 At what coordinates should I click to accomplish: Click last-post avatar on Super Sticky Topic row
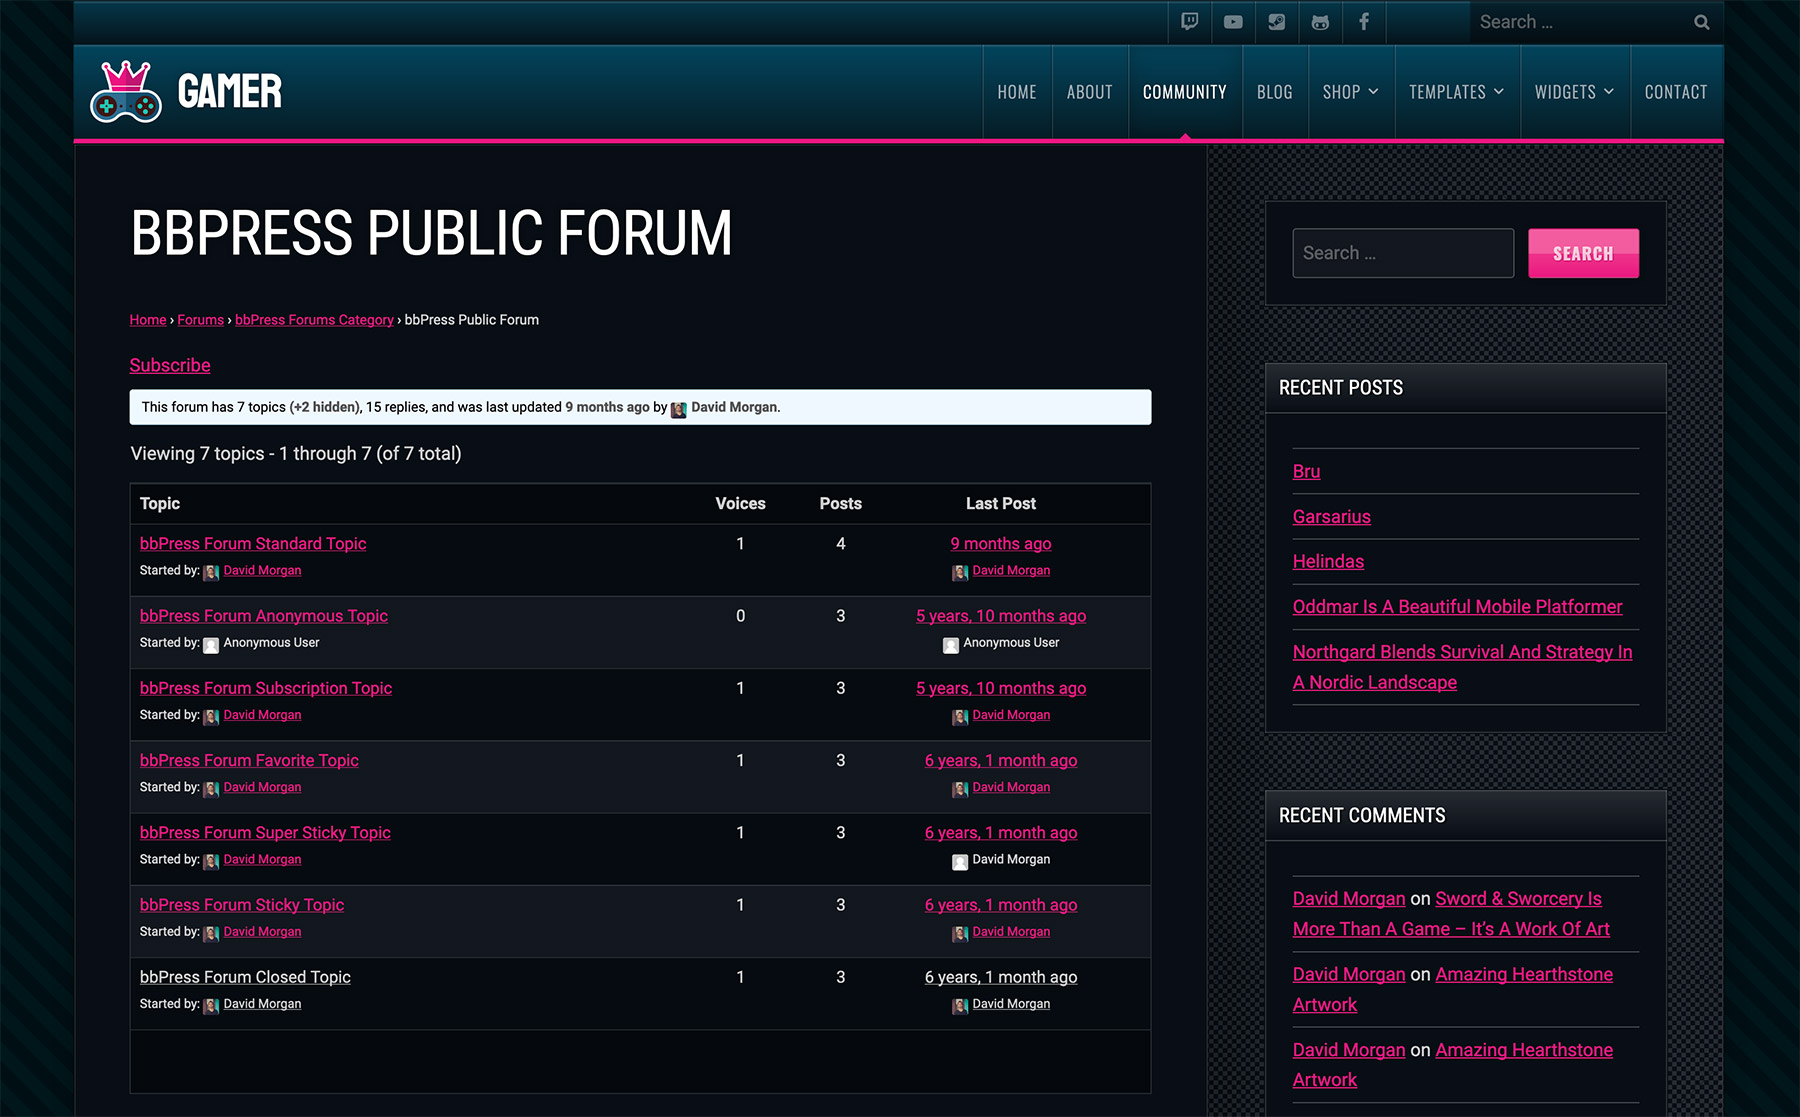pos(960,861)
